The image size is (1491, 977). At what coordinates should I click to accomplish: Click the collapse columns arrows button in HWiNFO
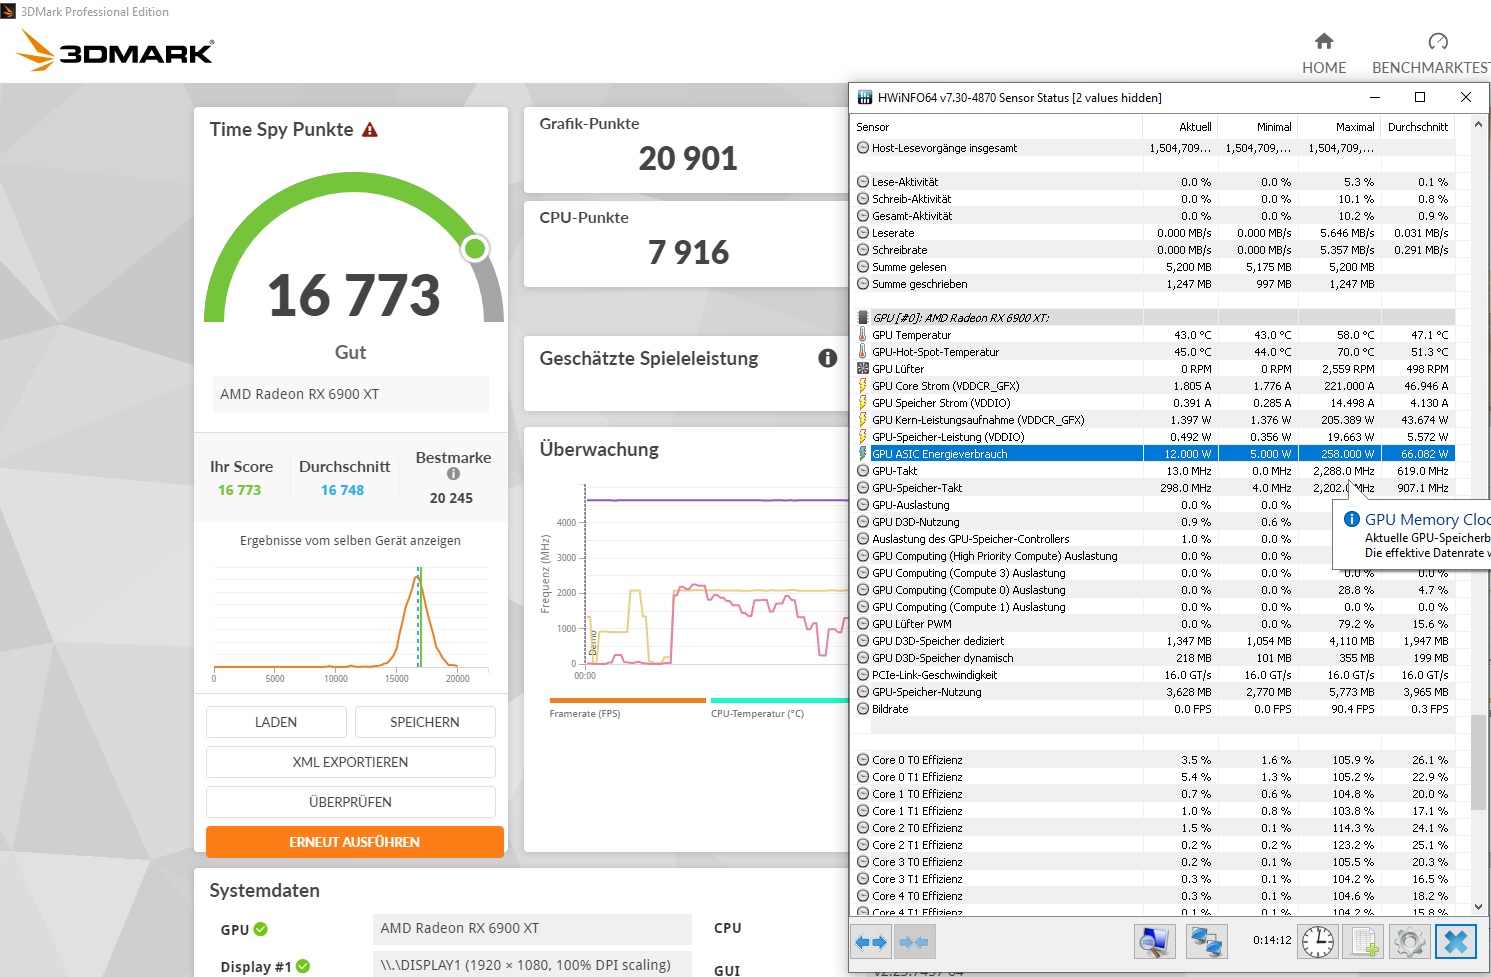click(914, 942)
